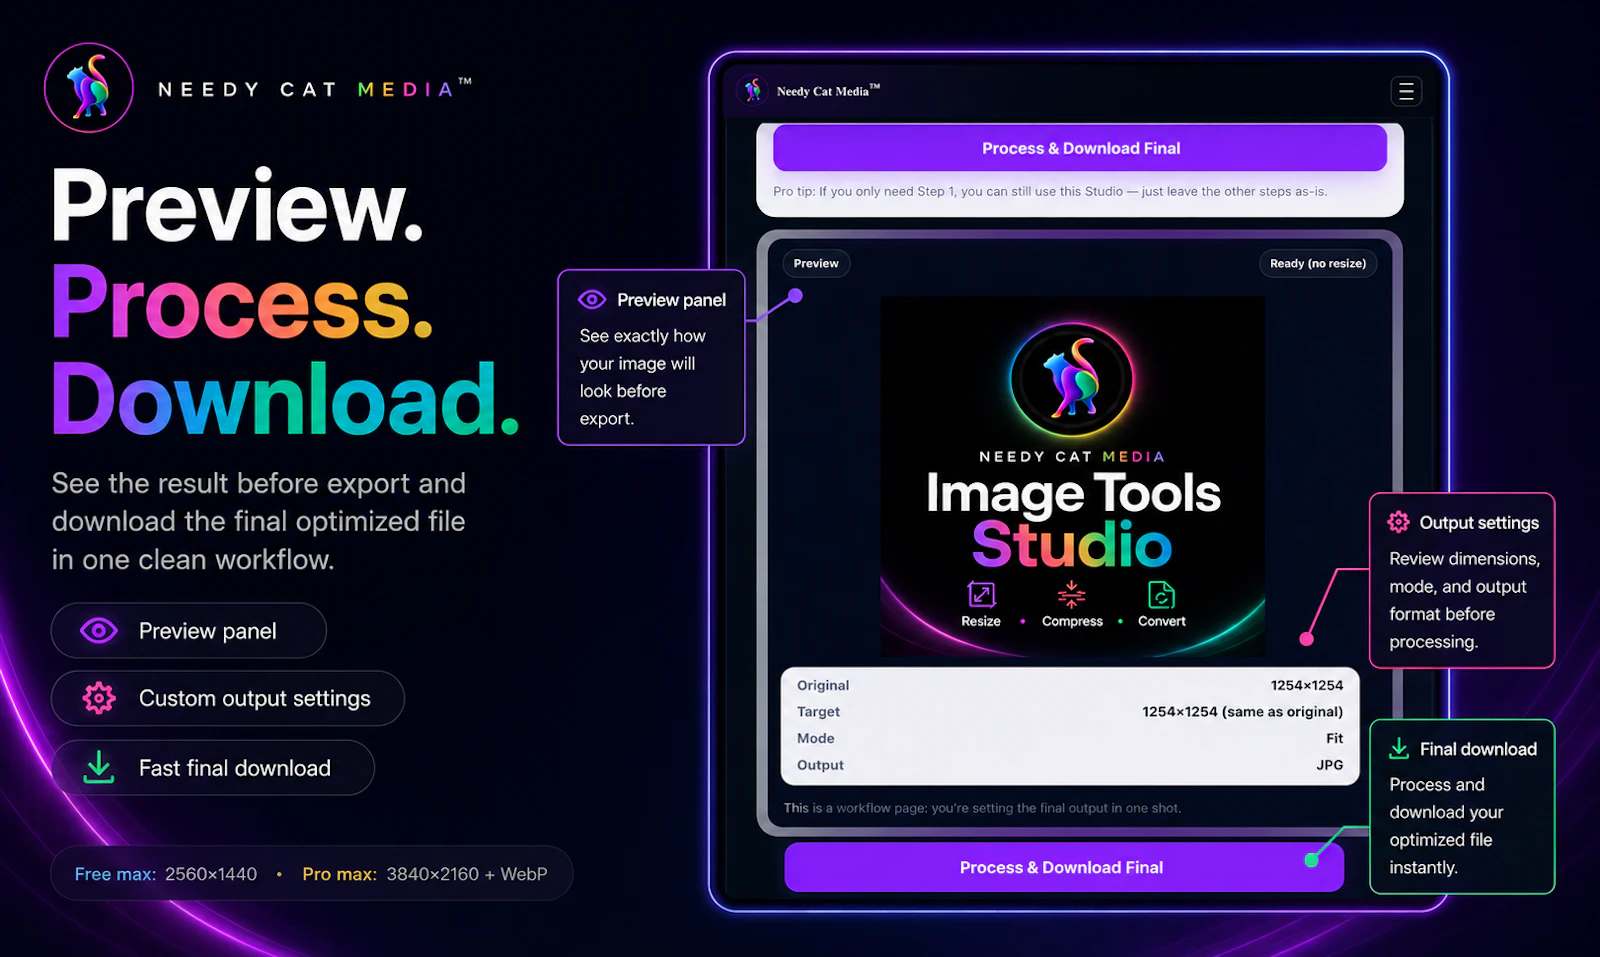Click the 'Preview.' headline word

click(x=238, y=205)
